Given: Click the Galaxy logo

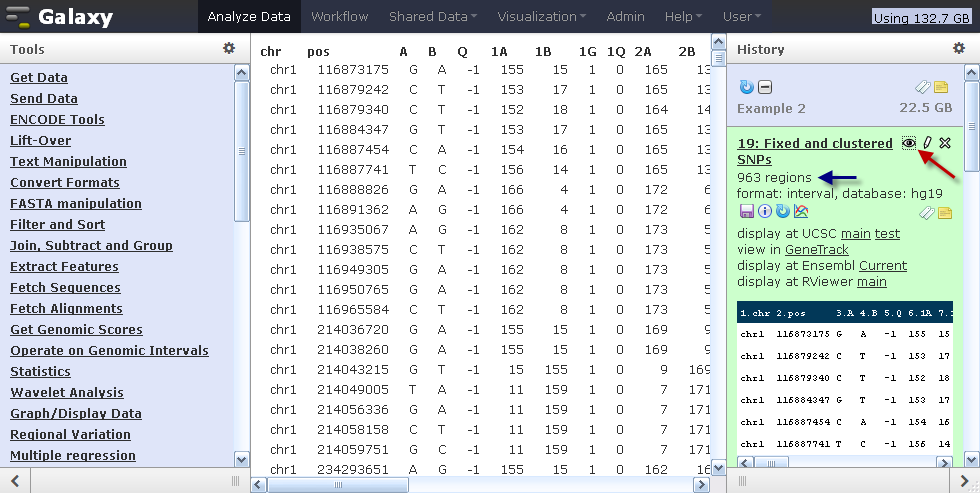Looking at the screenshot, I should [x=59, y=16].
